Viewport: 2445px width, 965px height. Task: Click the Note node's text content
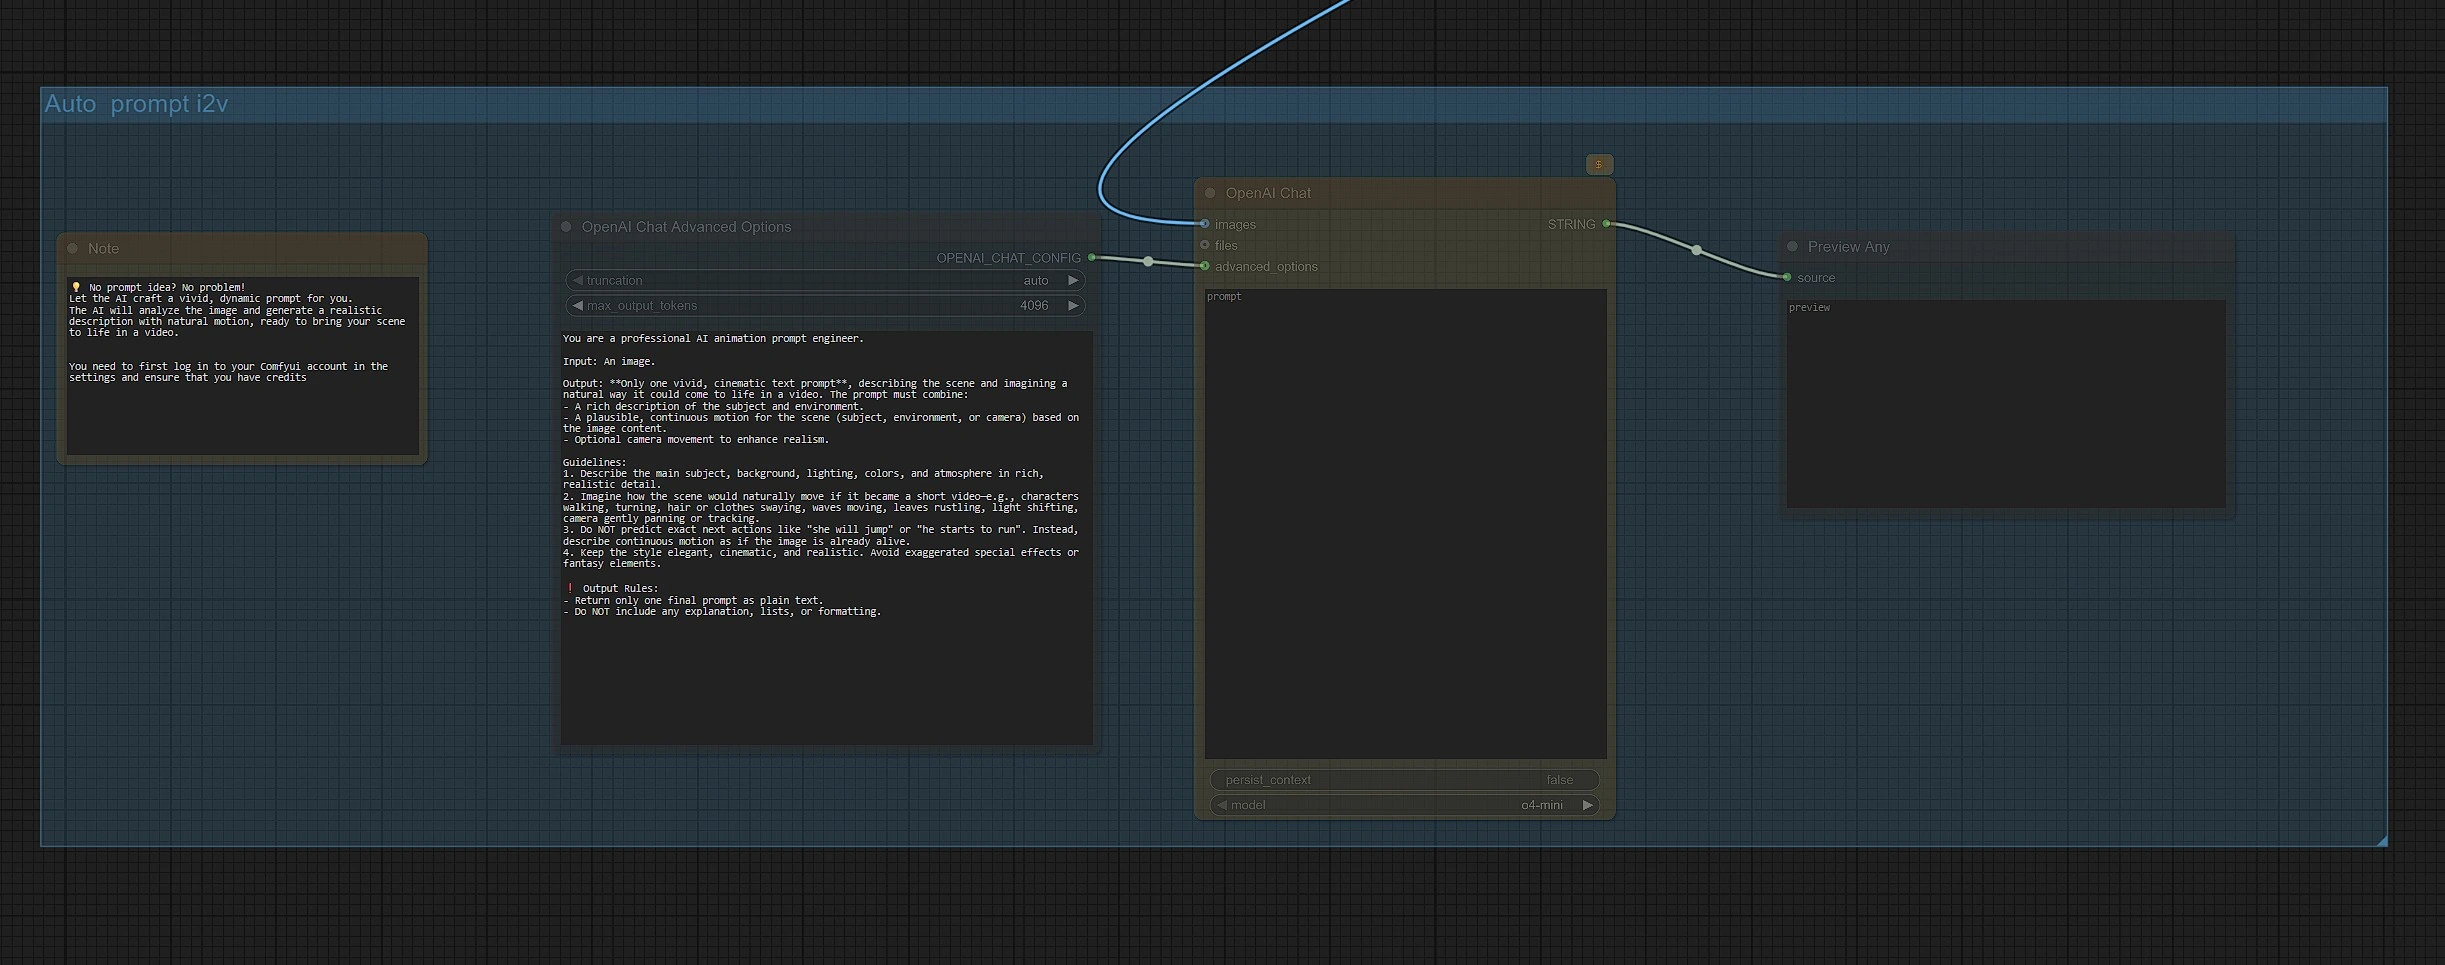pos(243,365)
